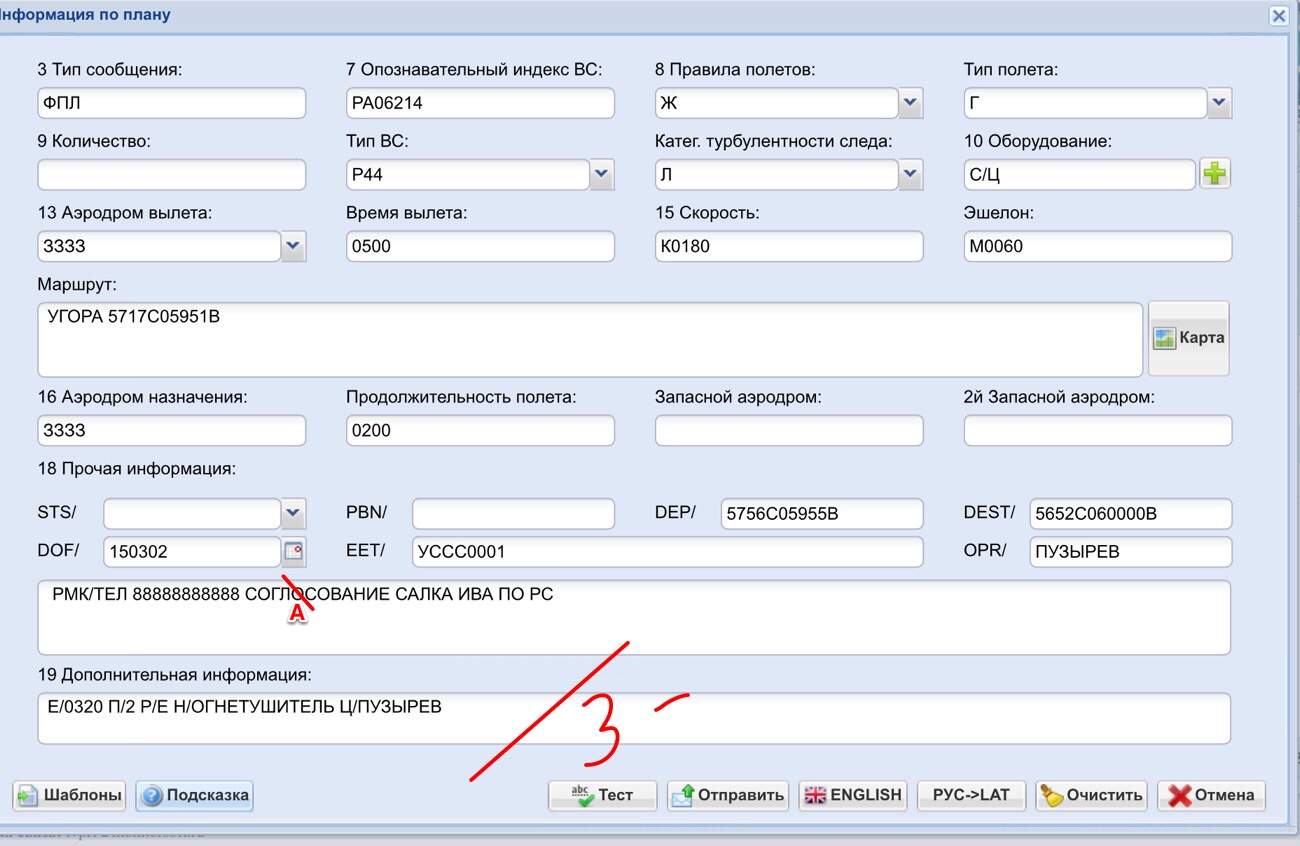Click the Шаблоны templates button
This screenshot has width=1300, height=846.
[x=70, y=796]
